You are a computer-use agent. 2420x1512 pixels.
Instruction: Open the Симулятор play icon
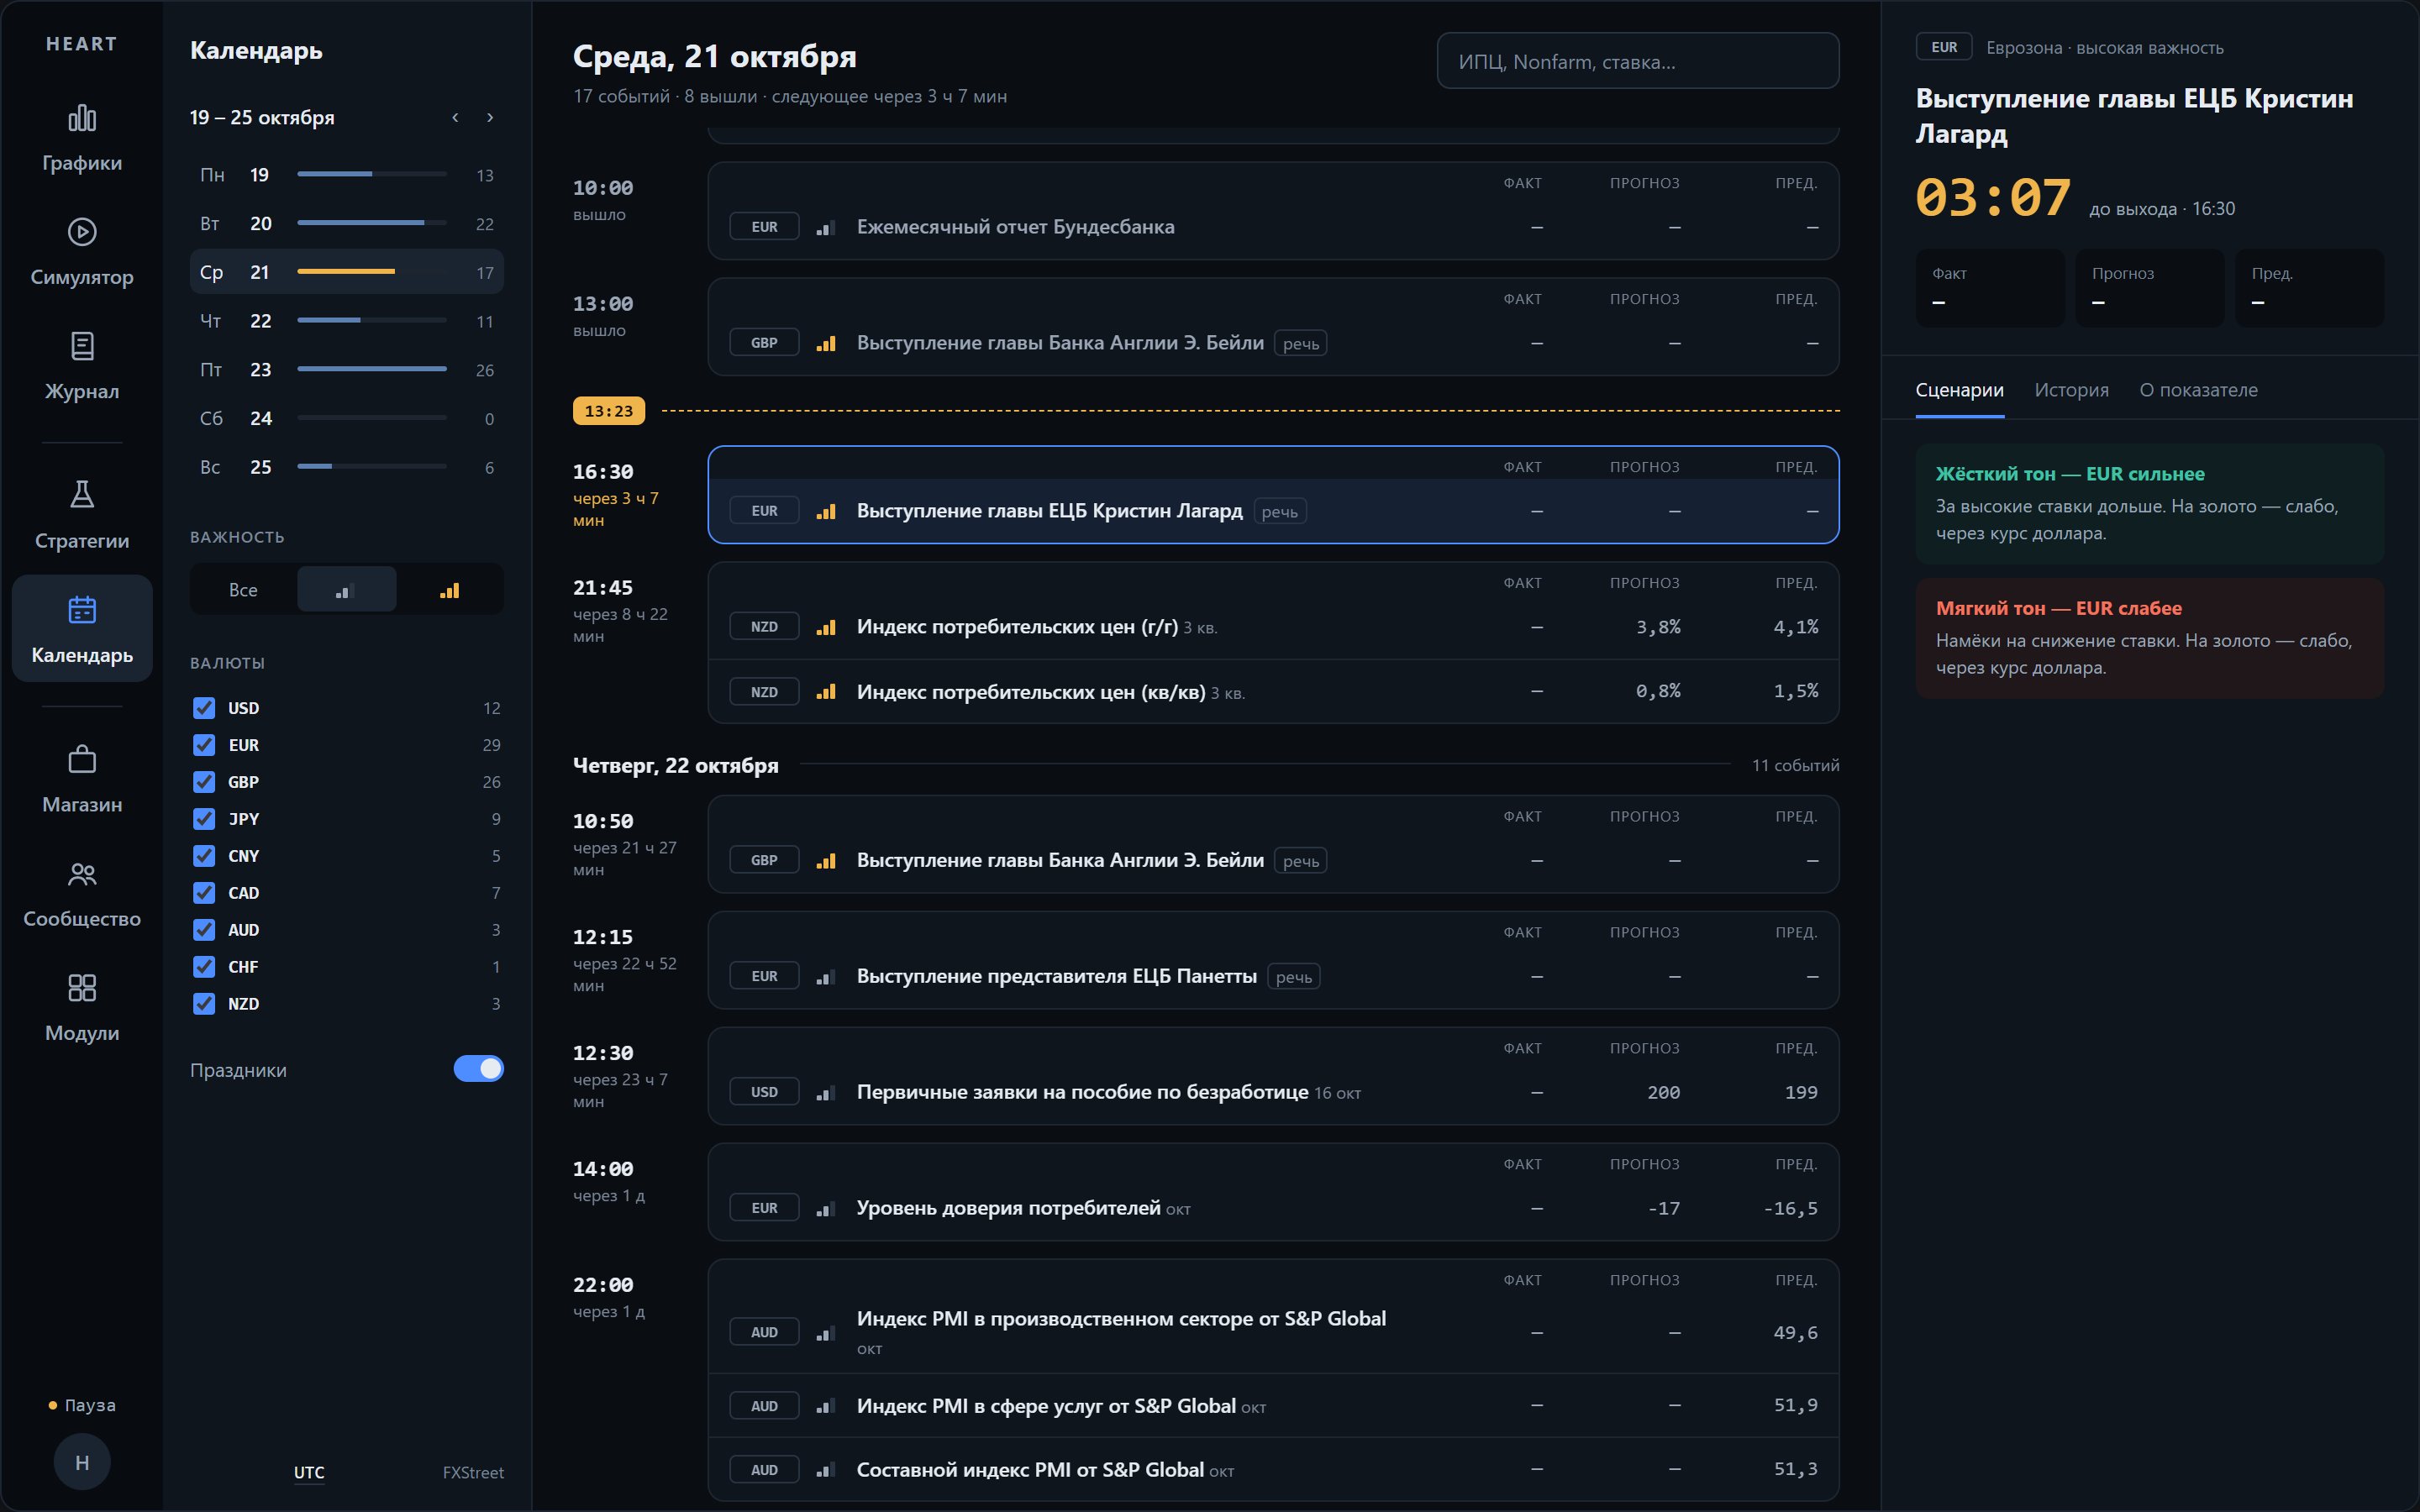(82, 232)
